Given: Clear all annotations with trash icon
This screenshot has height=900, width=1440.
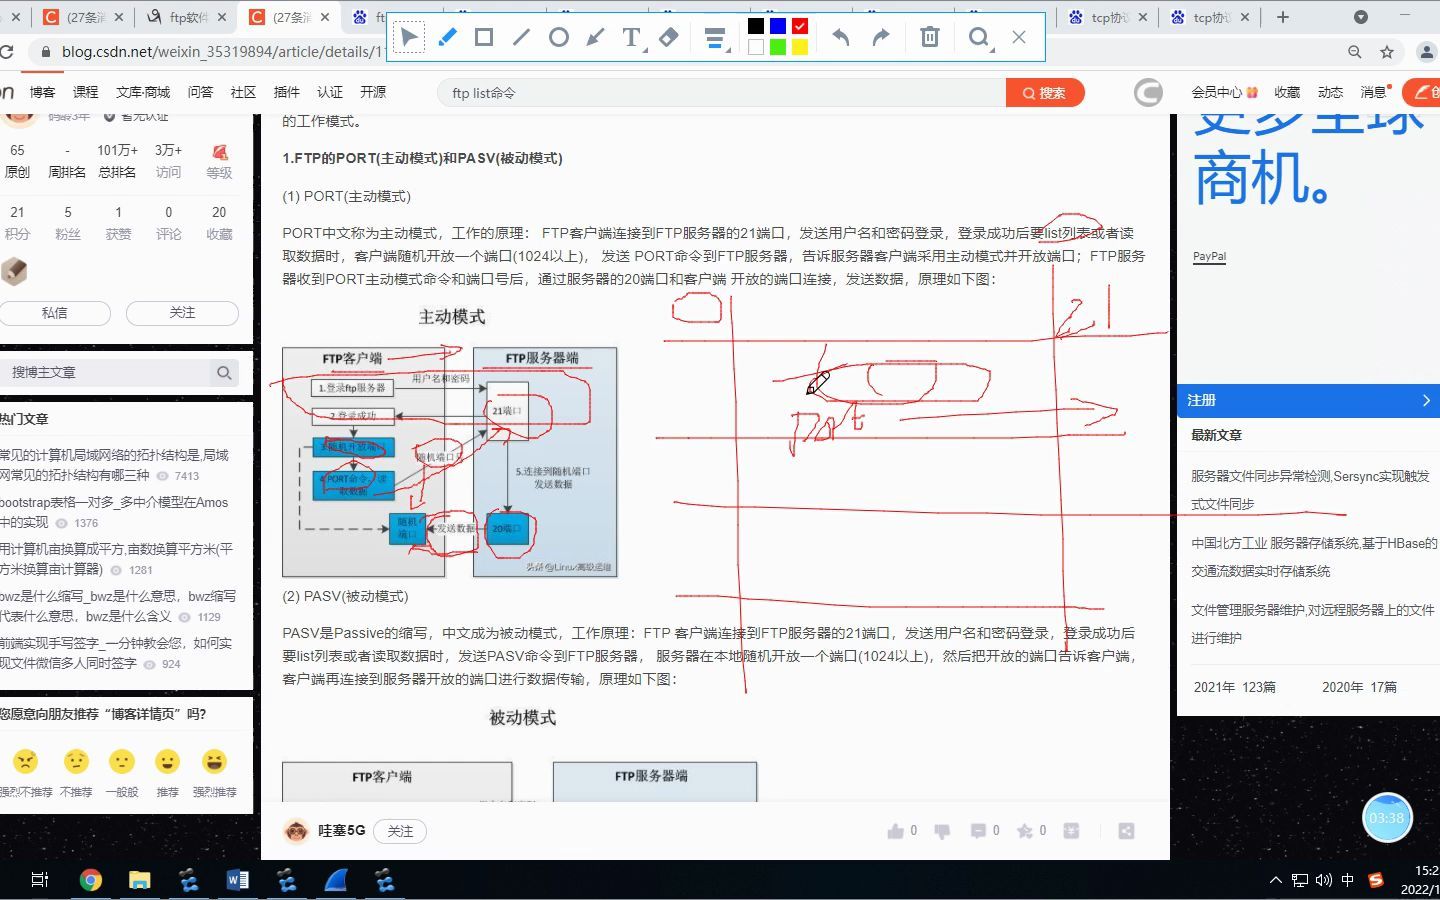Looking at the screenshot, I should (x=930, y=37).
